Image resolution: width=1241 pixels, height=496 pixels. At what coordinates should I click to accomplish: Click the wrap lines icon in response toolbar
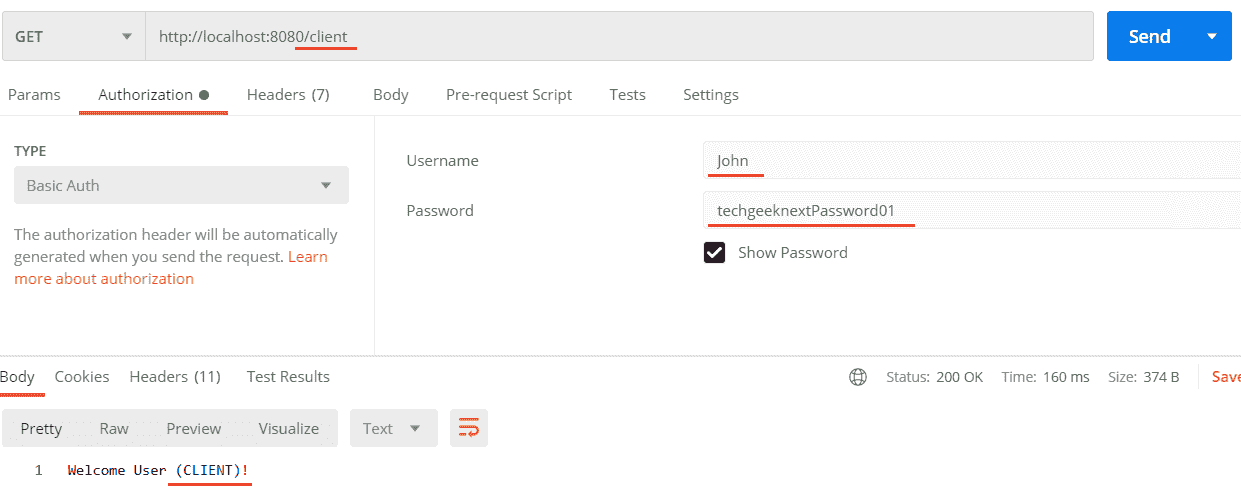pyautogui.click(x=468, y=428)
